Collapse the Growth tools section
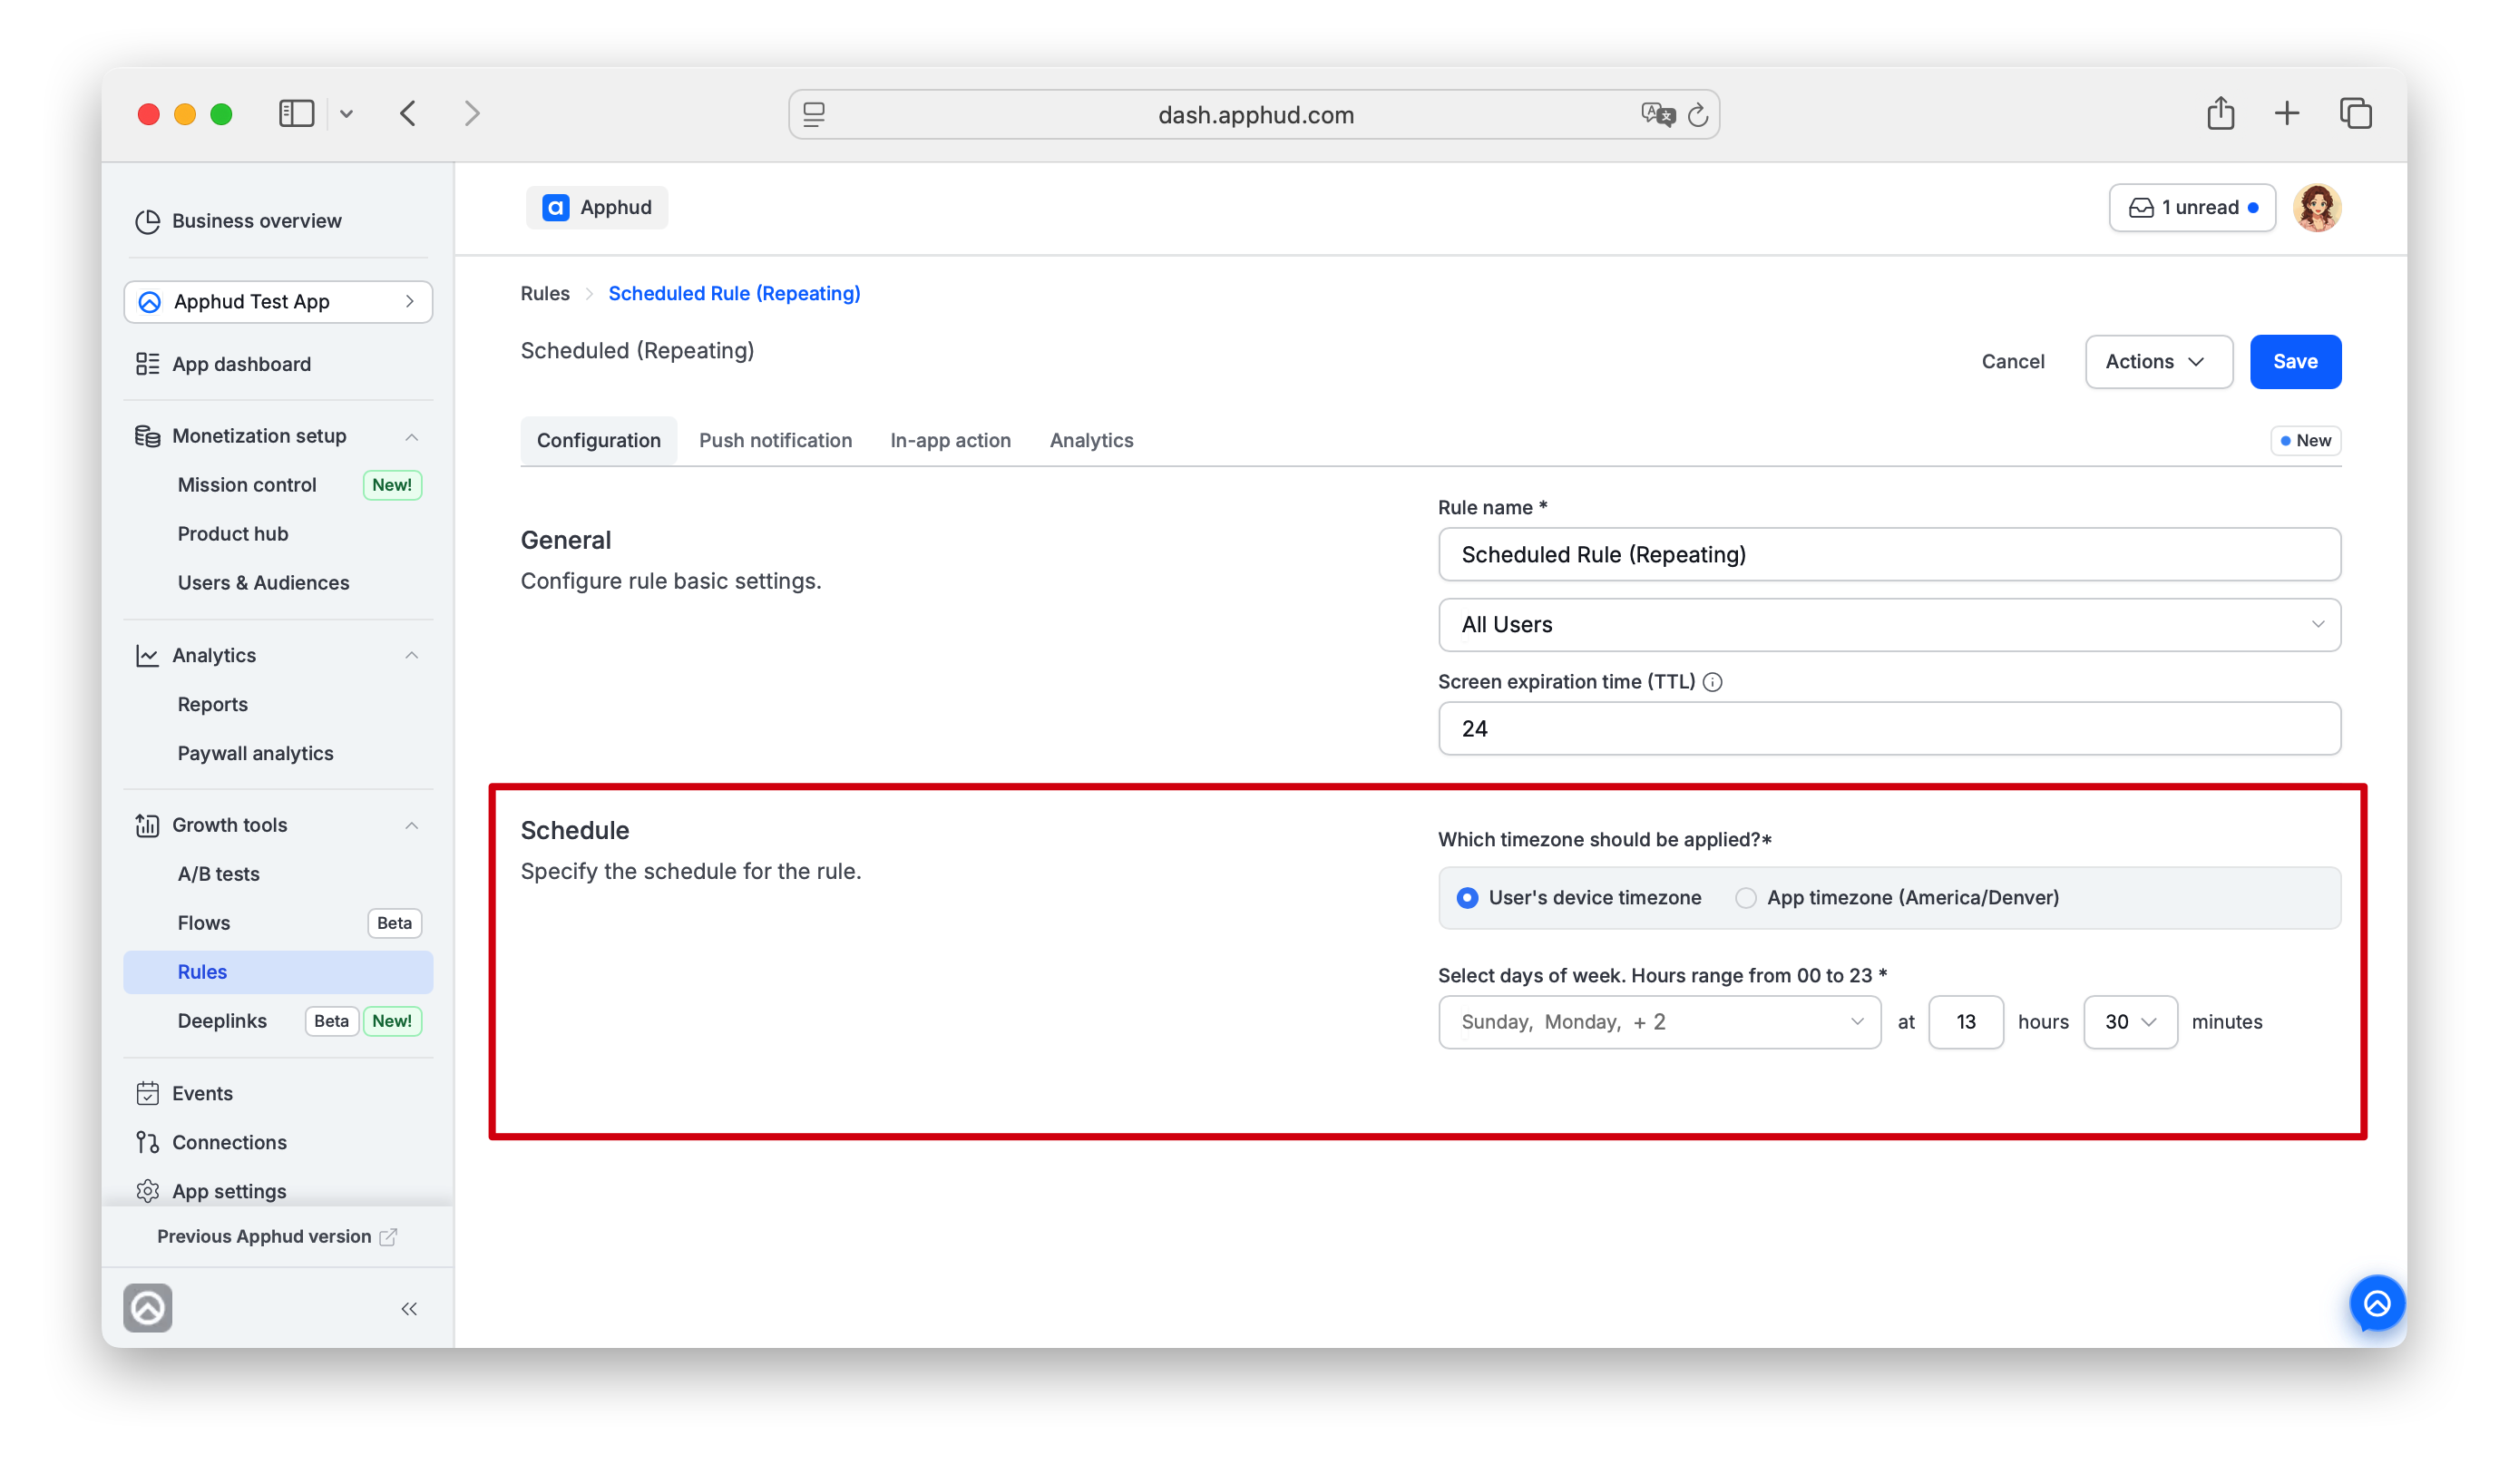The image size is (2509, 1484). click(x=411, y=825)
